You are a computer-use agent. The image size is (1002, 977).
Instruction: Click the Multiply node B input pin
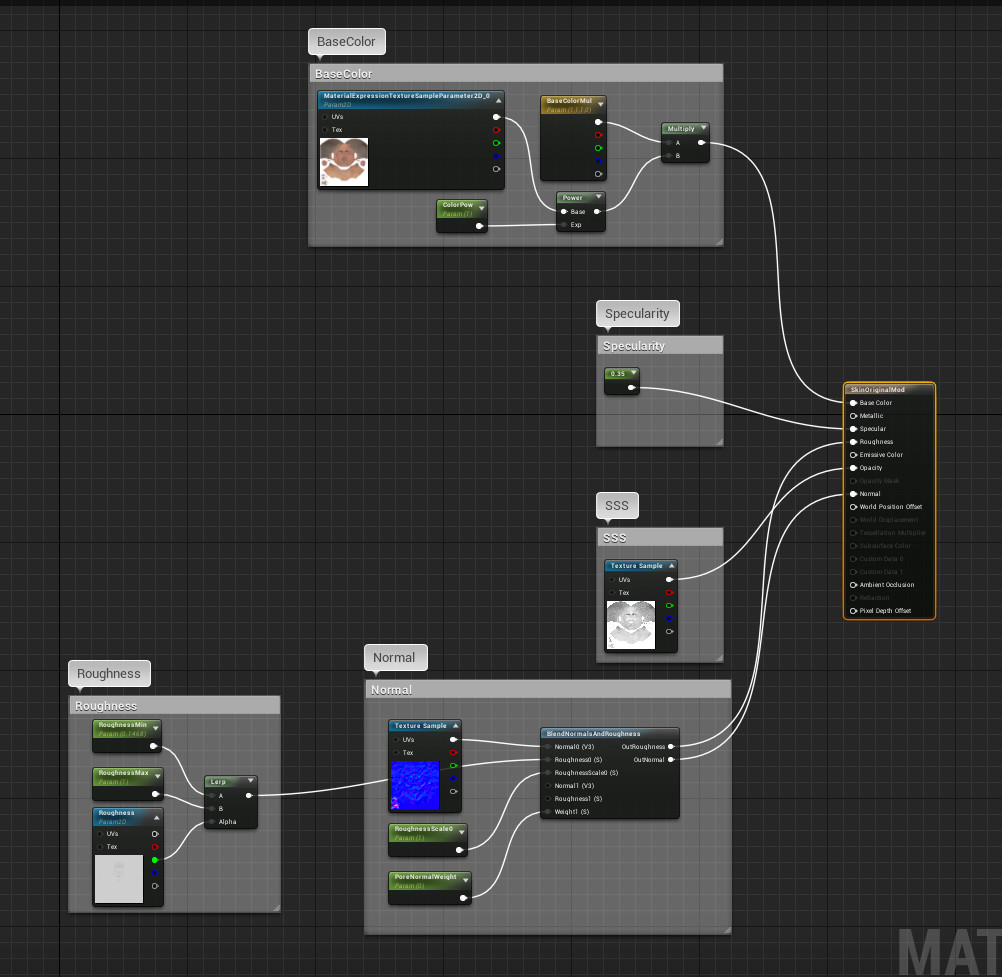[669, 155]
